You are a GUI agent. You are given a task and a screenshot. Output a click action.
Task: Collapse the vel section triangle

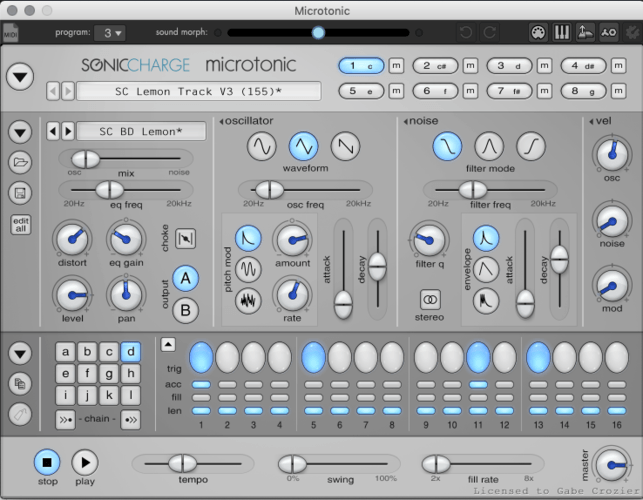pos(591,121)
